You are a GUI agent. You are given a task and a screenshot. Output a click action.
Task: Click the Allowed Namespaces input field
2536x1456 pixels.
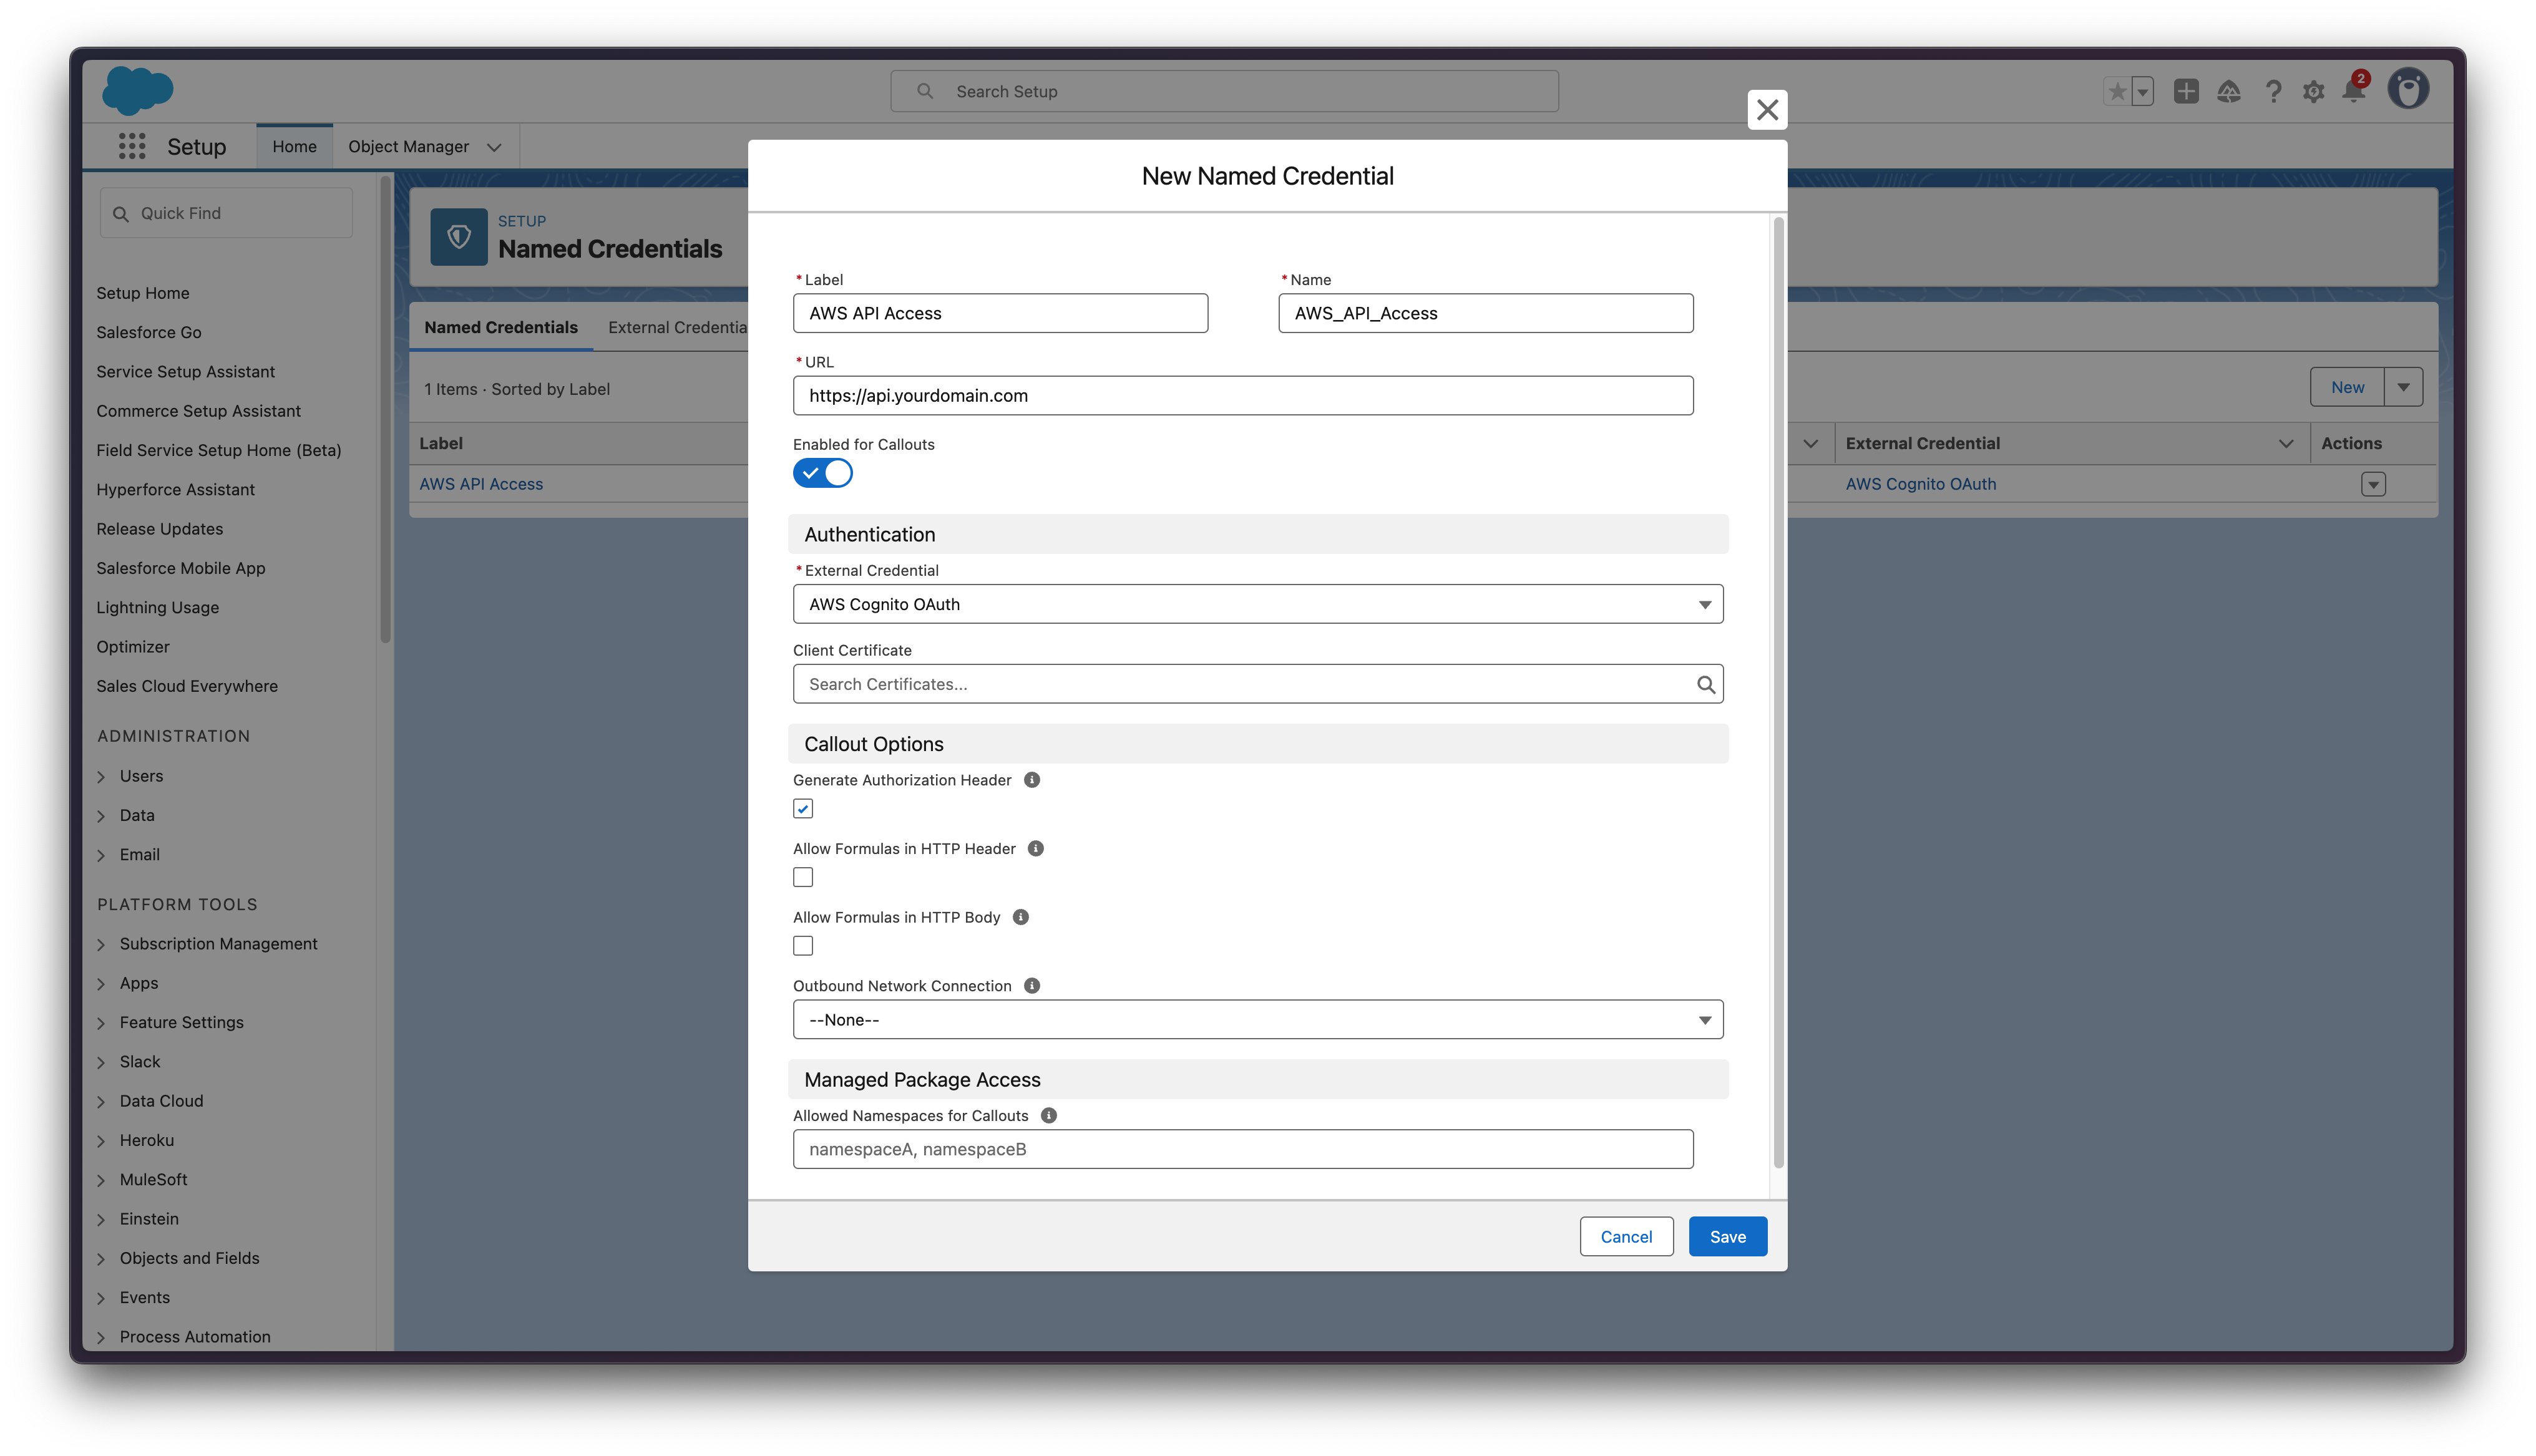pyautogui.click(x=1243, y=1149)
